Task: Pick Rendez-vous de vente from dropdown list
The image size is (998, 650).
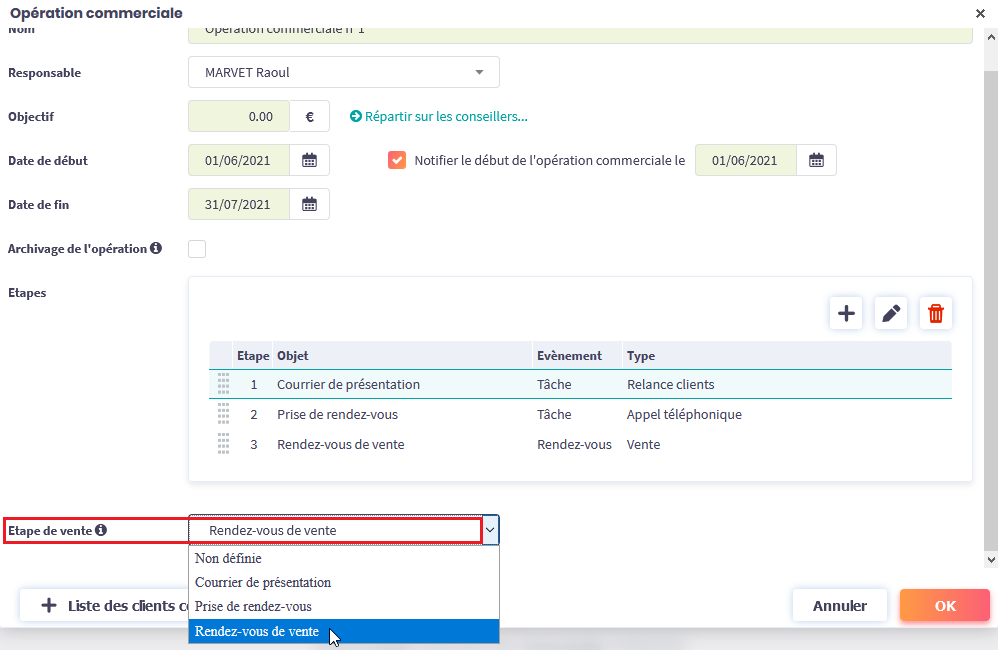Action: [257, 631]
